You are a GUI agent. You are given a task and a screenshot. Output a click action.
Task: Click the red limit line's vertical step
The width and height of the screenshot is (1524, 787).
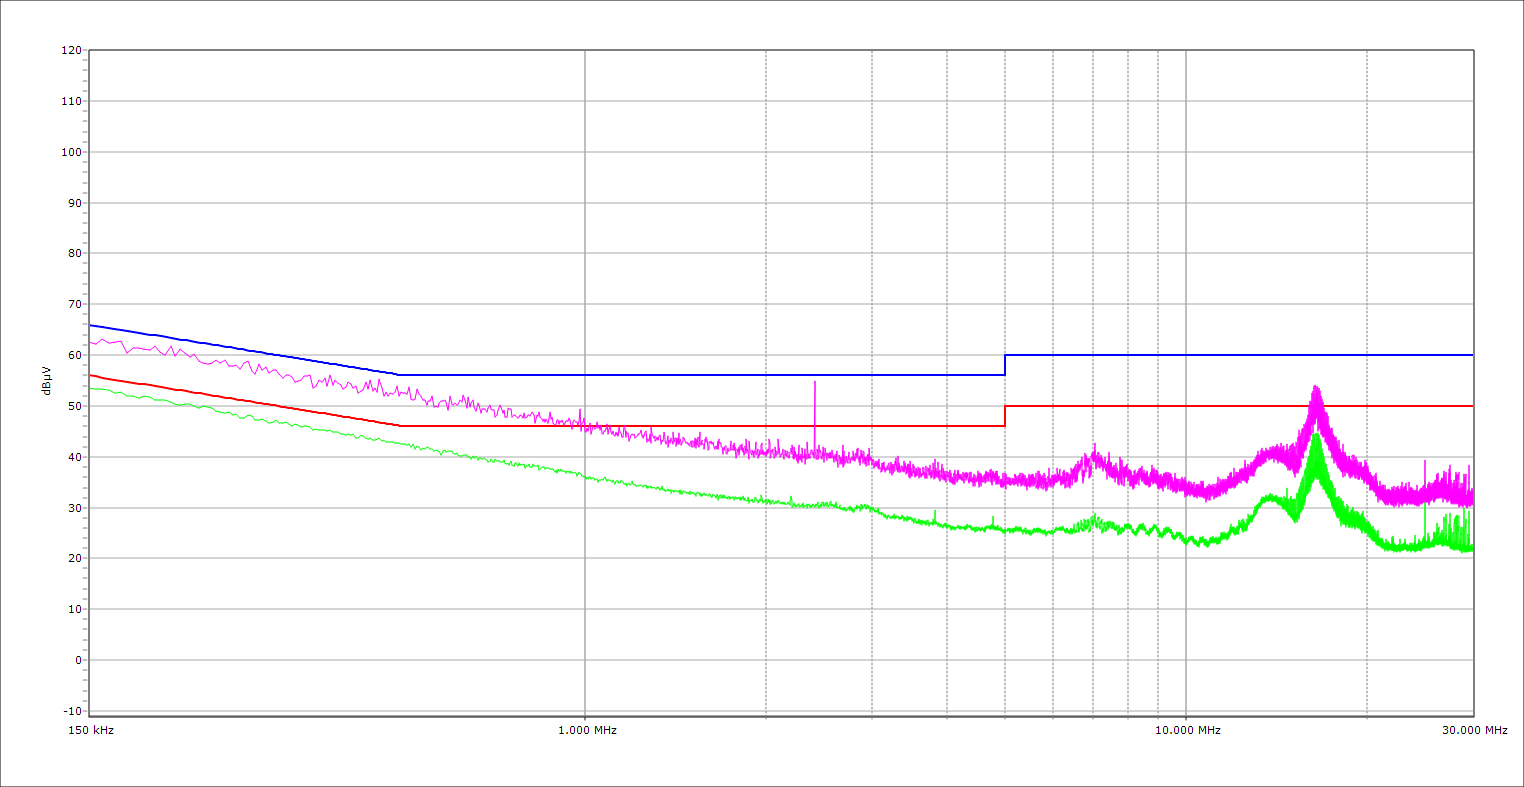(x=1005, y=416)
